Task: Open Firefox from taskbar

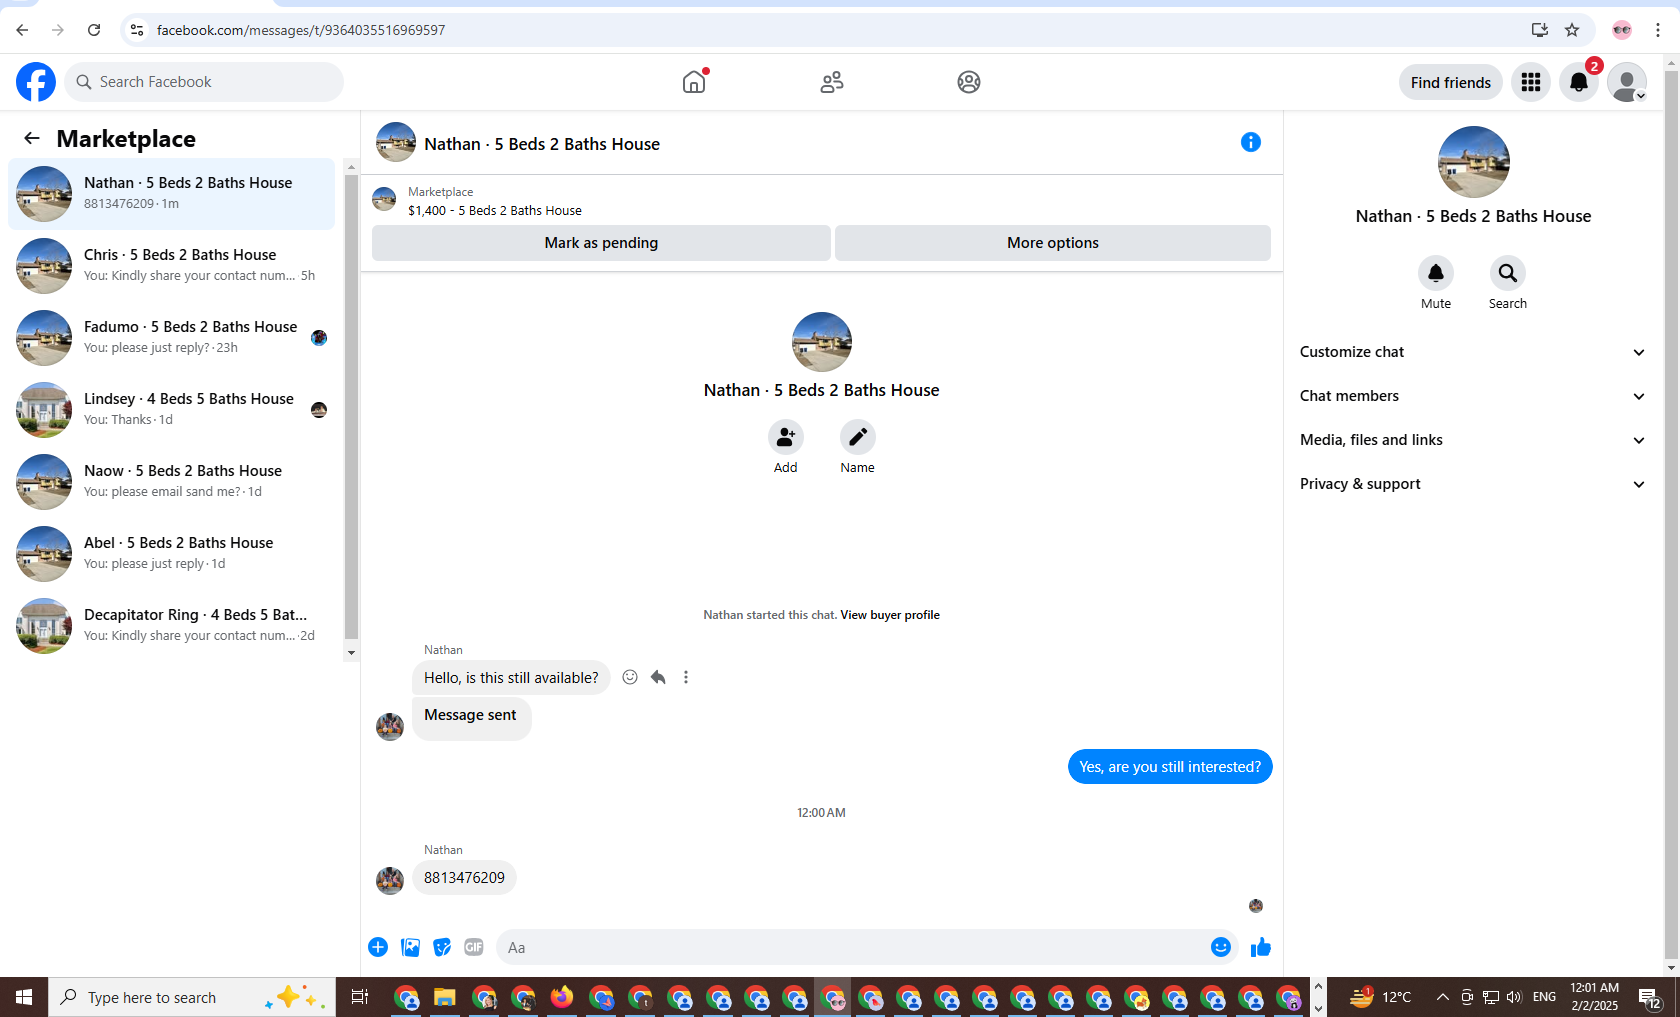Action: point(562,997)
